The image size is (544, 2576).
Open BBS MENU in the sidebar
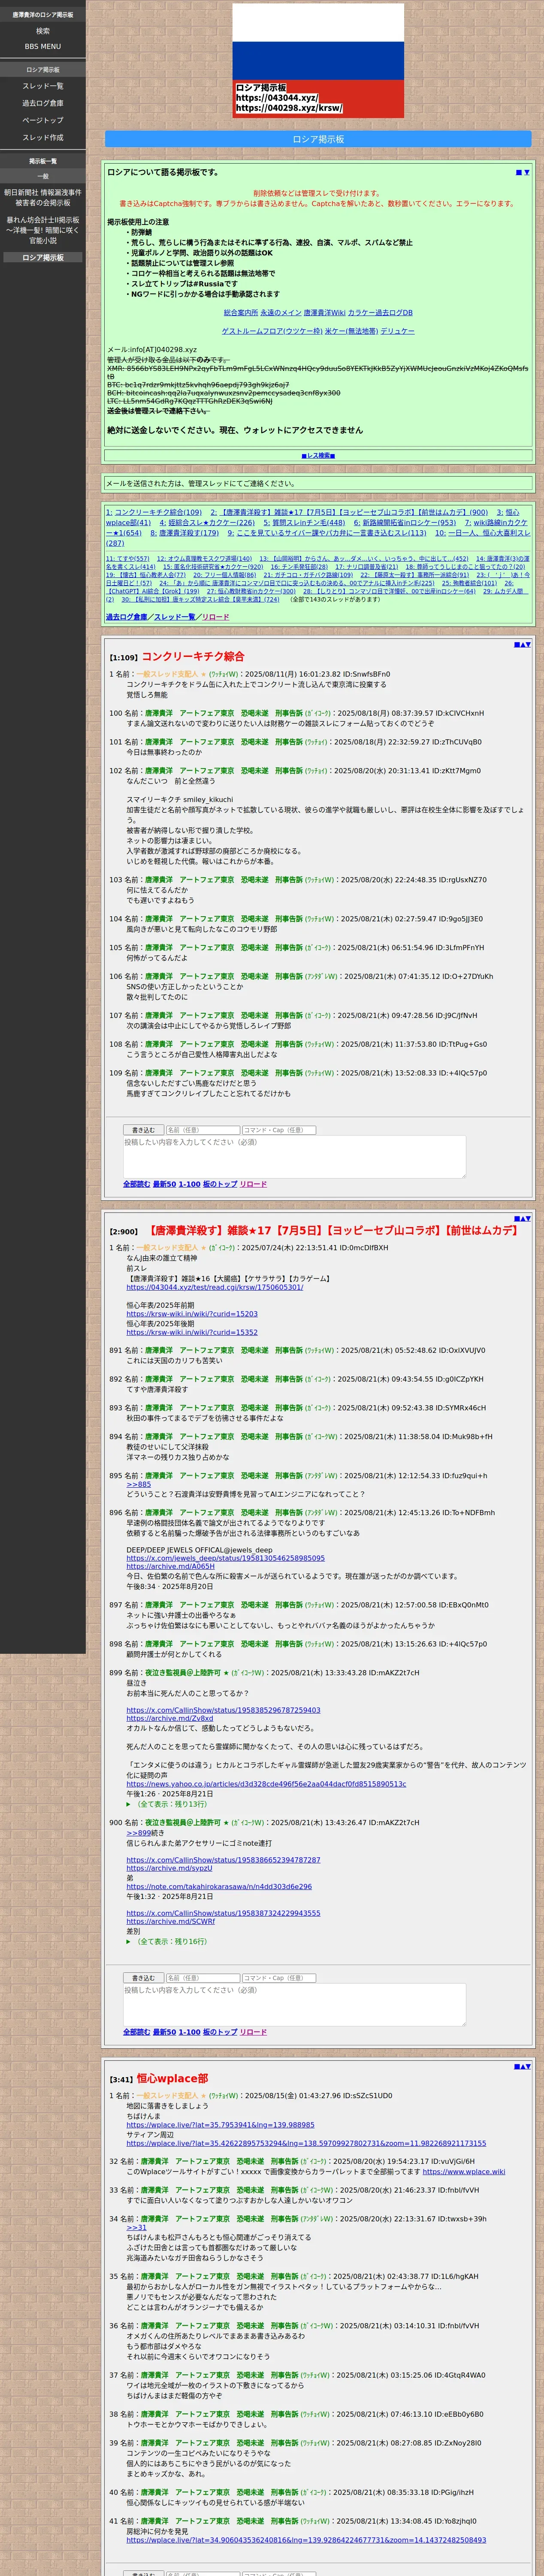(x=43, y=46)
